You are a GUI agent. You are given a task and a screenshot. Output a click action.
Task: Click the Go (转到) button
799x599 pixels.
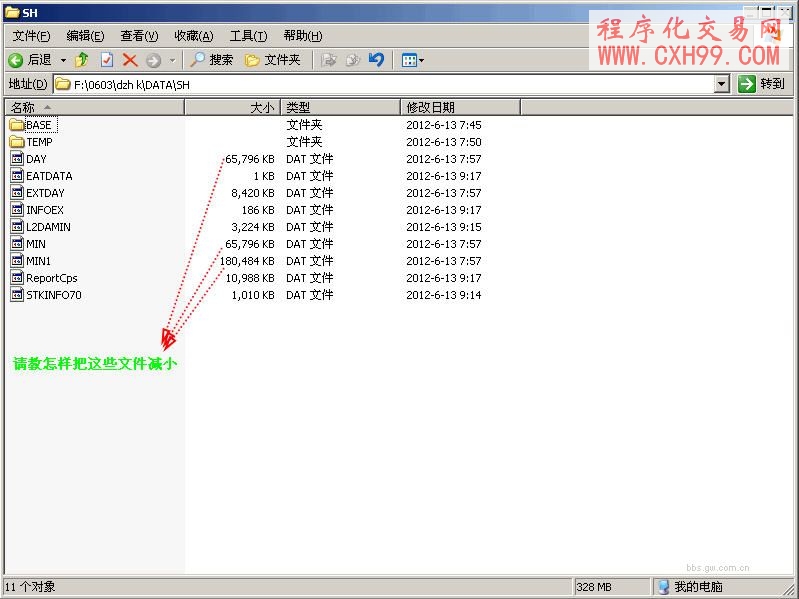point(762,85)
